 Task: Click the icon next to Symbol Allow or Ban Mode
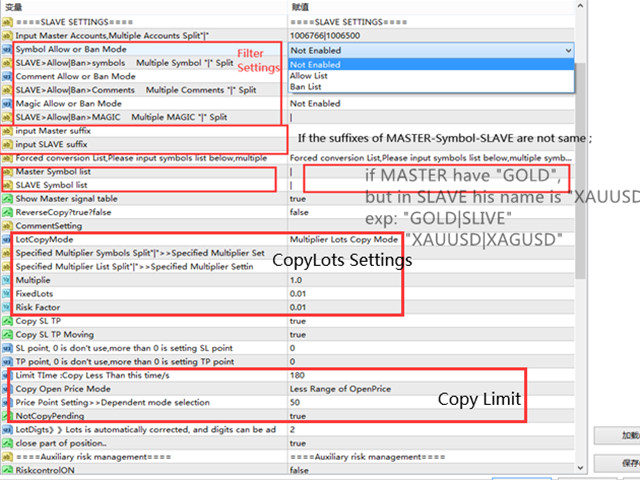[x=7, y=49]
